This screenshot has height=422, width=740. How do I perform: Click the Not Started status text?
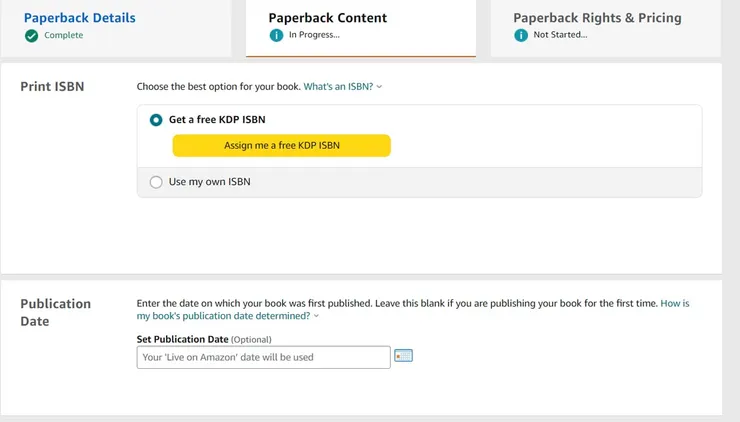point(560,36)
